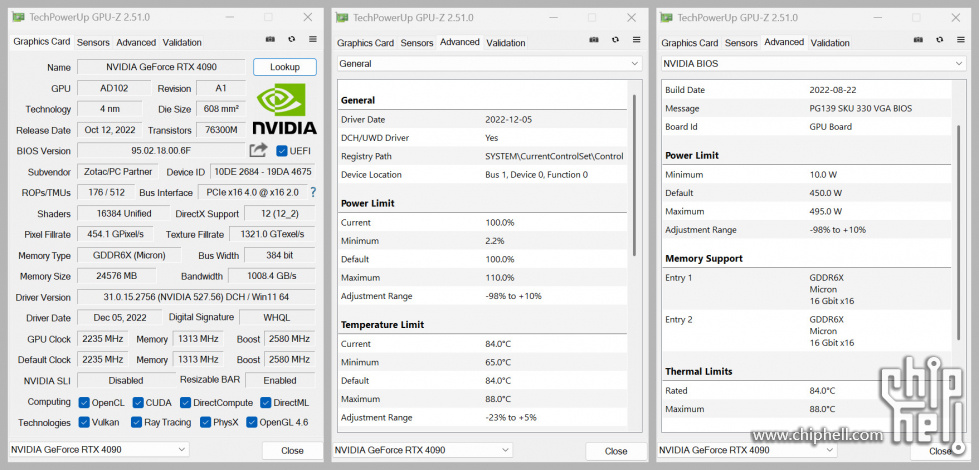Screen dimensions: 979x470
Task: Click the BIOS Version field 95.02.18.00.6F
Action: point(162,150)
